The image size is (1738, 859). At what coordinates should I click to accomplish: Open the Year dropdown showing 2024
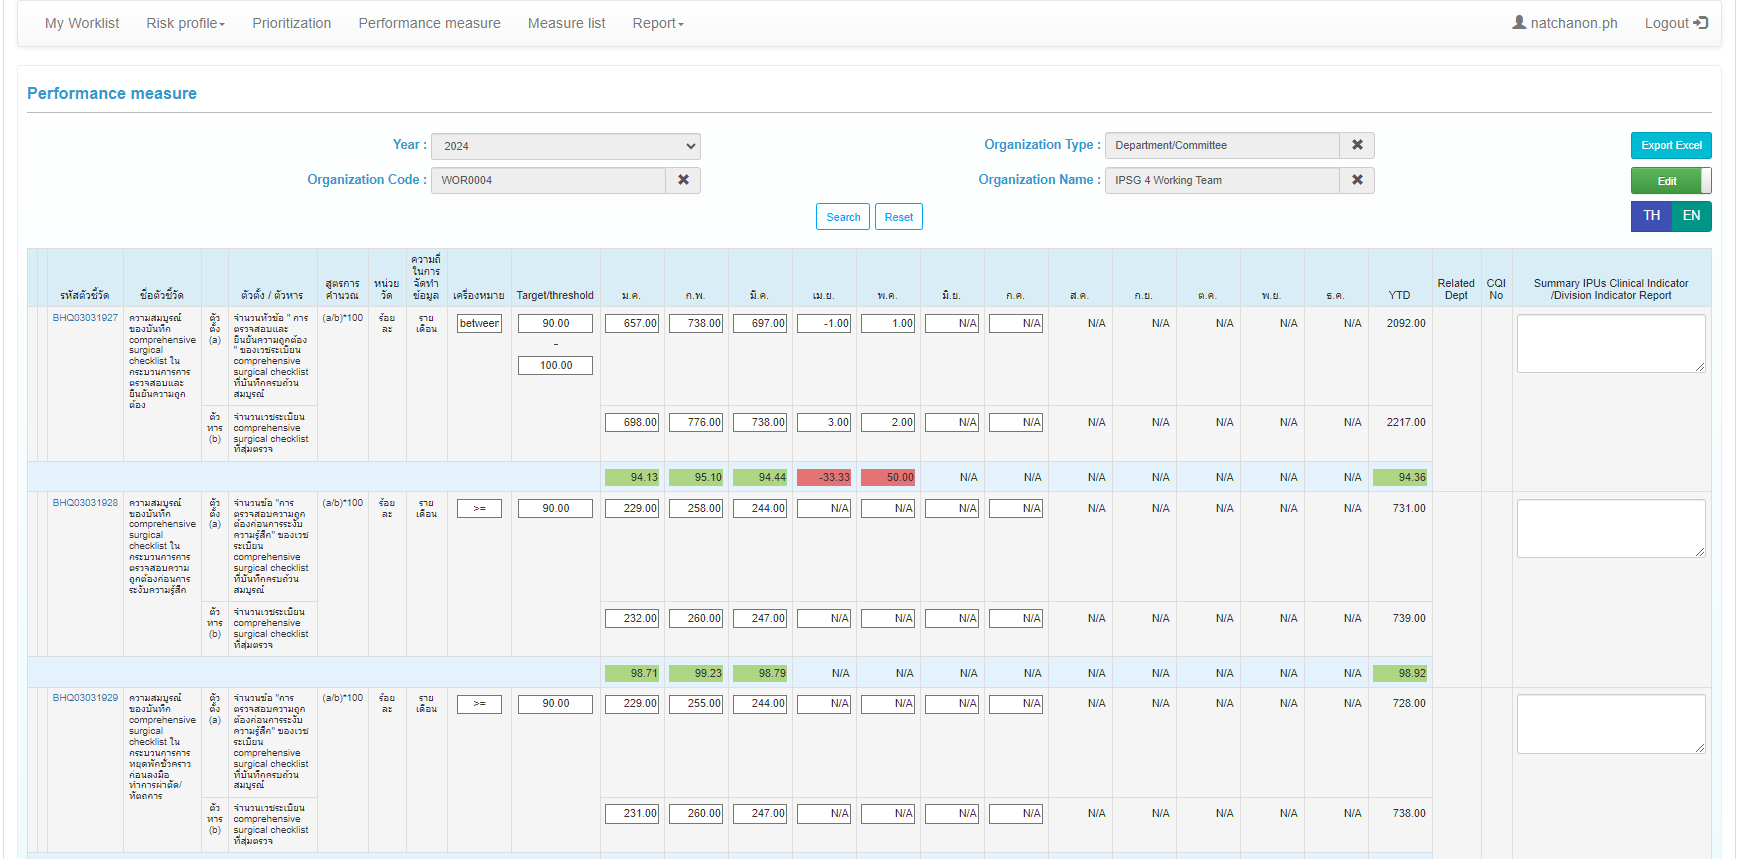tap(566, 146)
